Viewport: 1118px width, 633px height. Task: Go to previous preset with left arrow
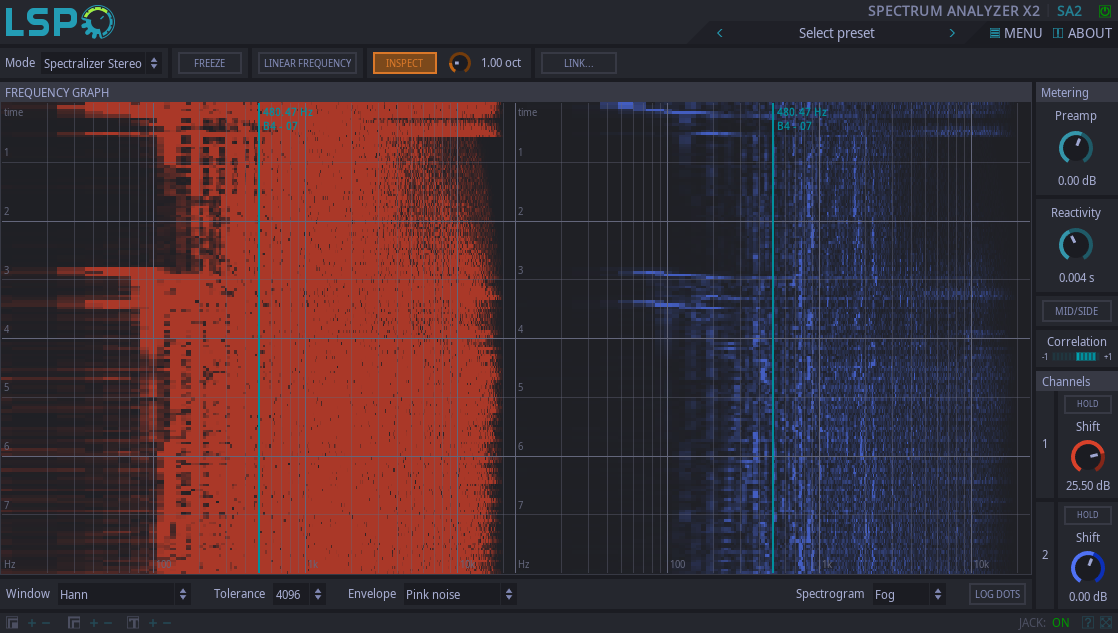(x=719, y=33)
